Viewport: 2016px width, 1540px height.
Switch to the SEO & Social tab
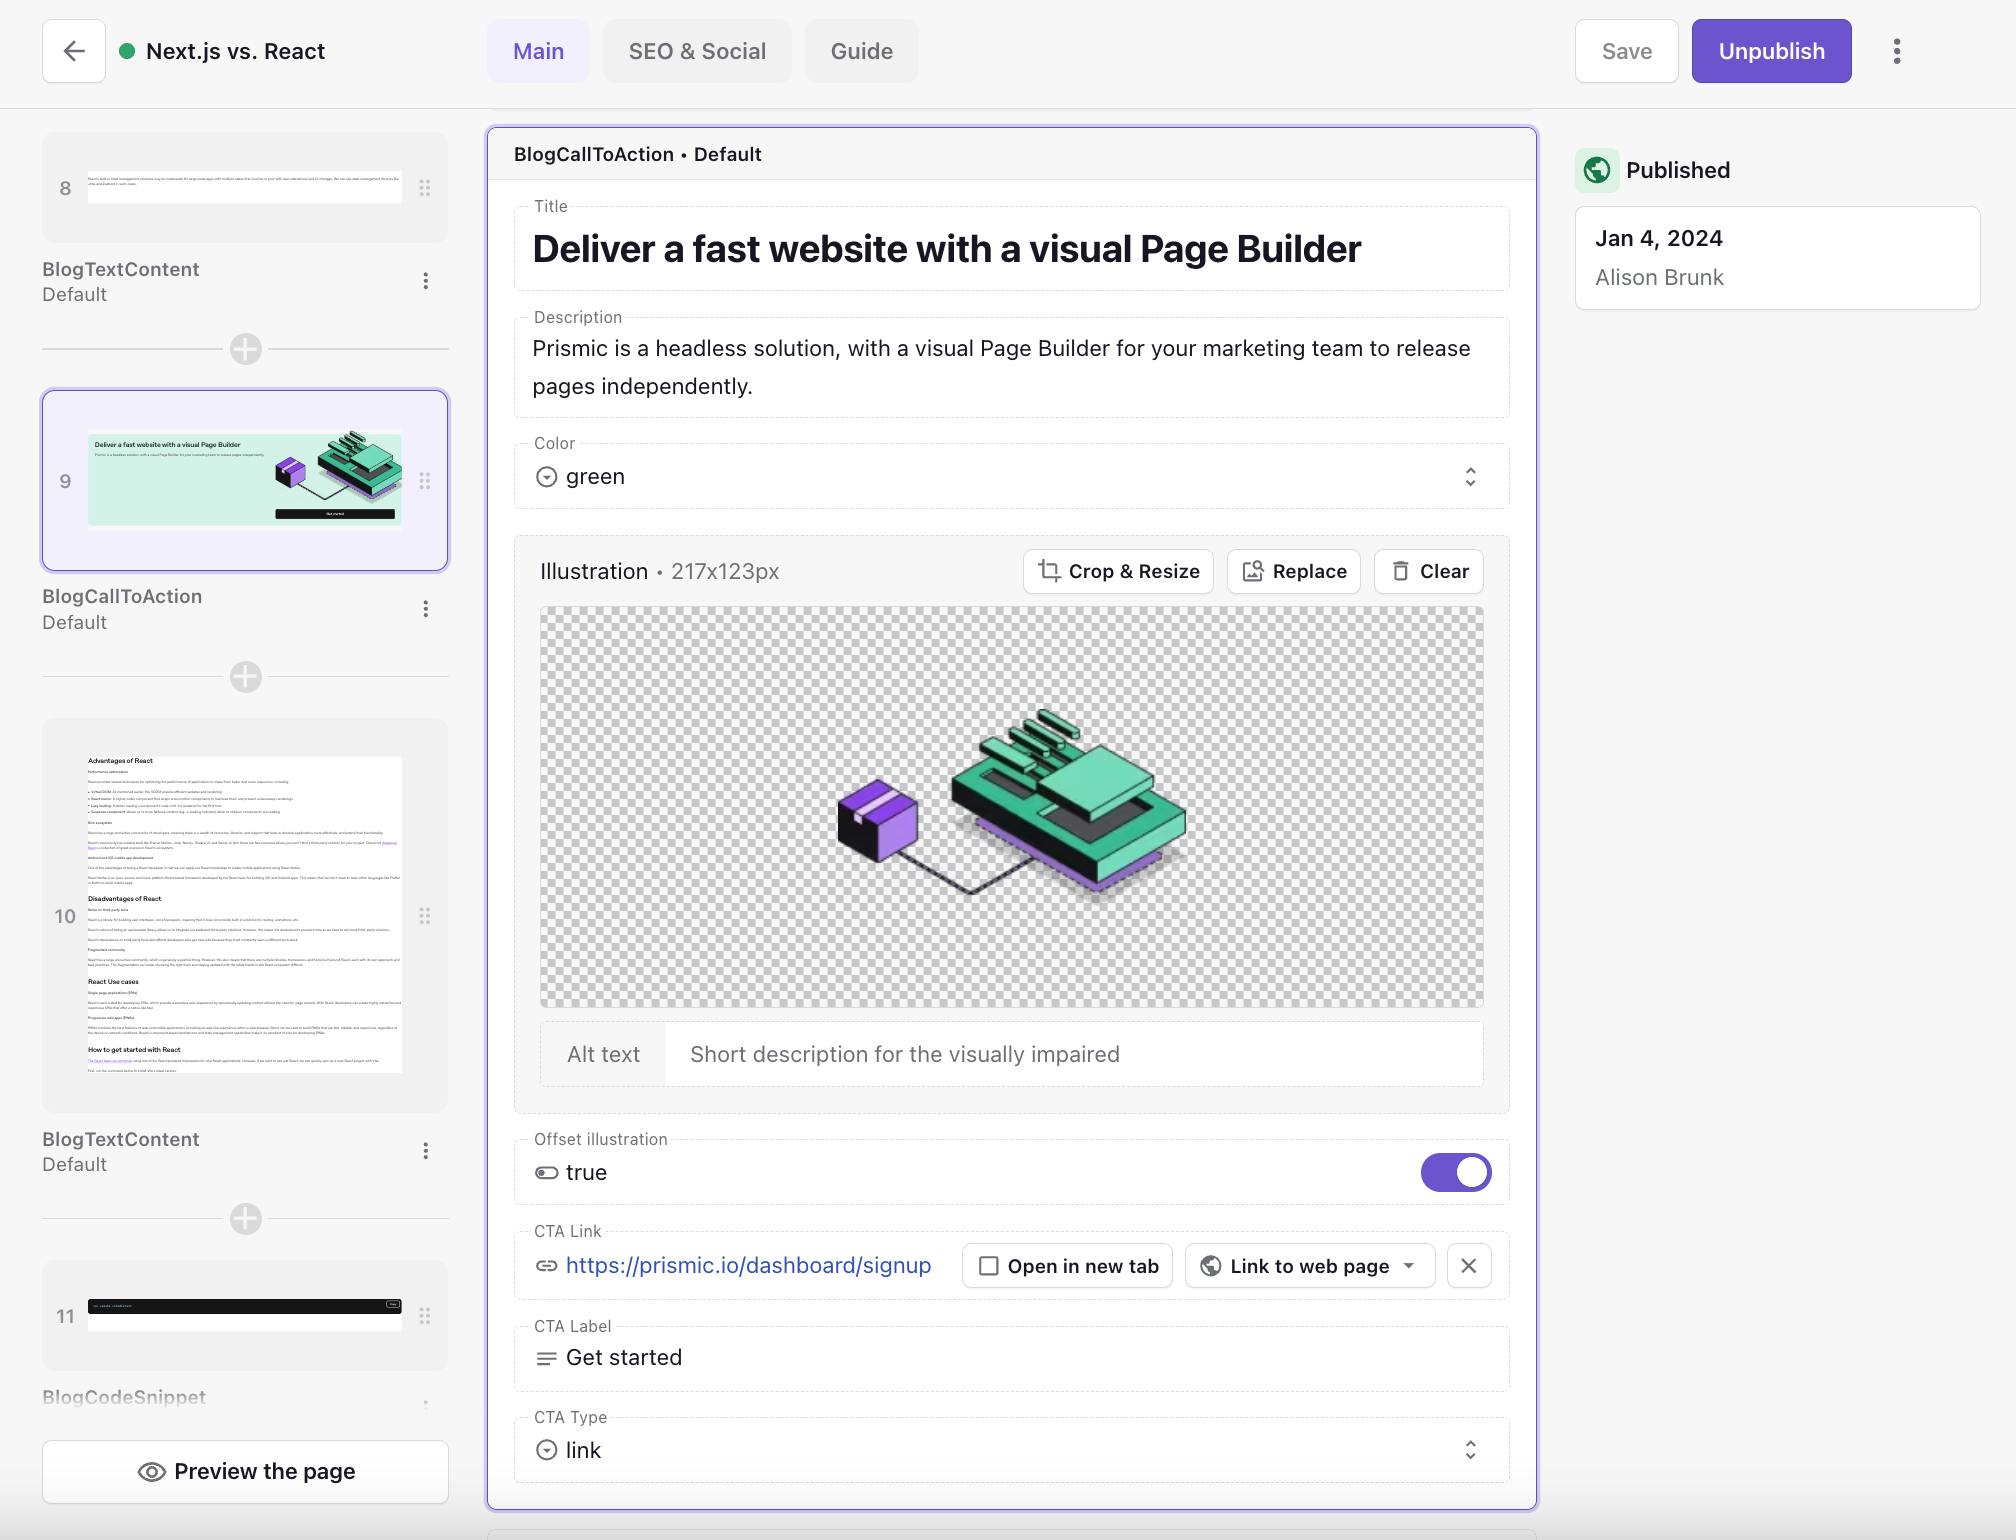(x=696, y=50)
